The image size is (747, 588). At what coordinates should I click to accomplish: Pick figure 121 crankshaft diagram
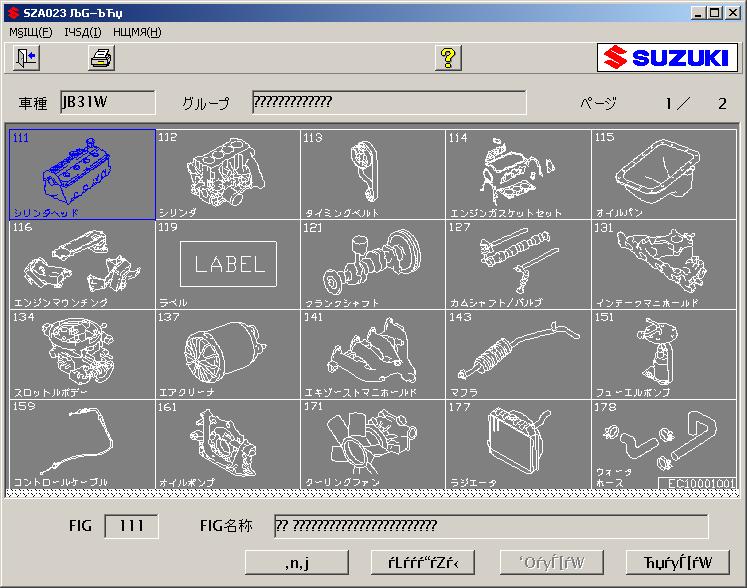tap(372, 264)
